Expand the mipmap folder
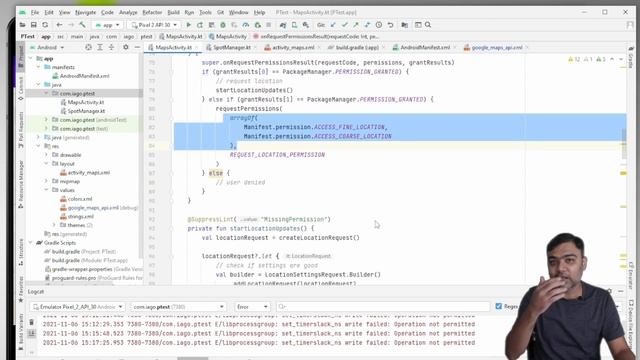The height and width of the screenshot is (360, 640). (x=46, y=181)
